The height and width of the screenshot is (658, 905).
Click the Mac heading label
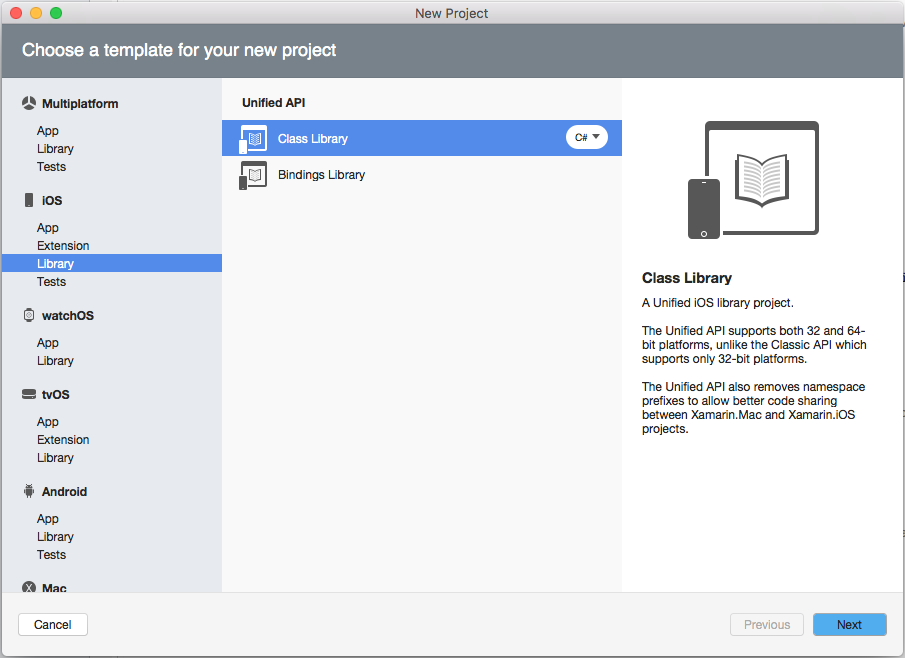click(x=54, y=588)
